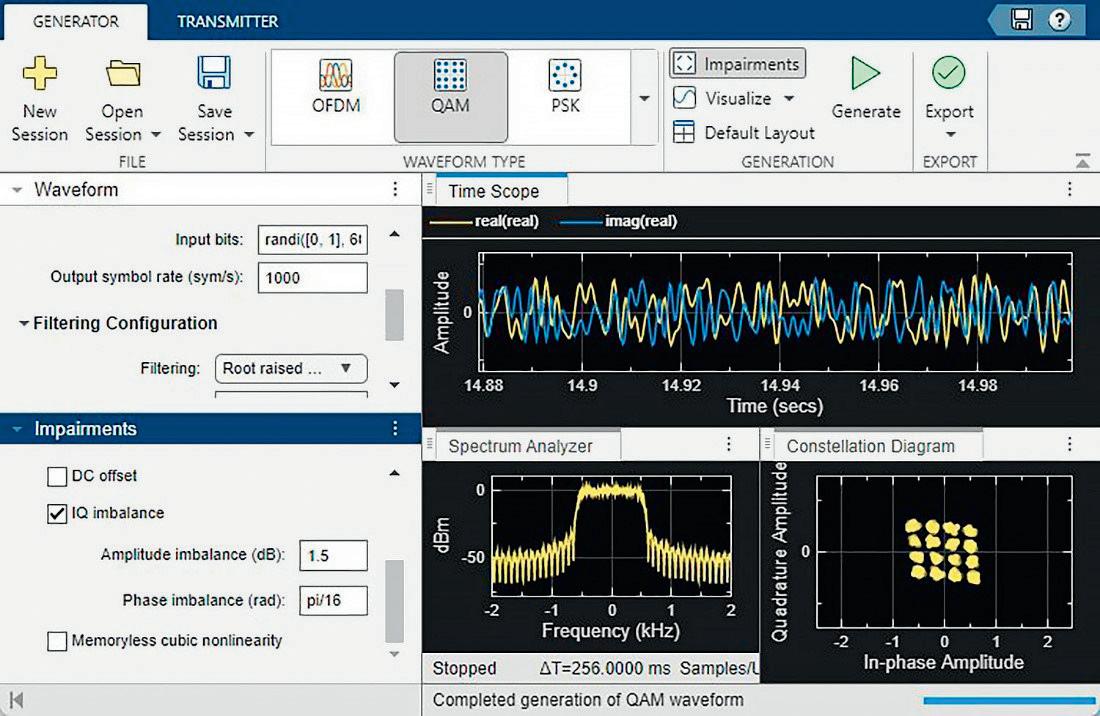Click the collapse side panel icon at bottom left
1100x716 pixels.
click(x=16, y=700)
